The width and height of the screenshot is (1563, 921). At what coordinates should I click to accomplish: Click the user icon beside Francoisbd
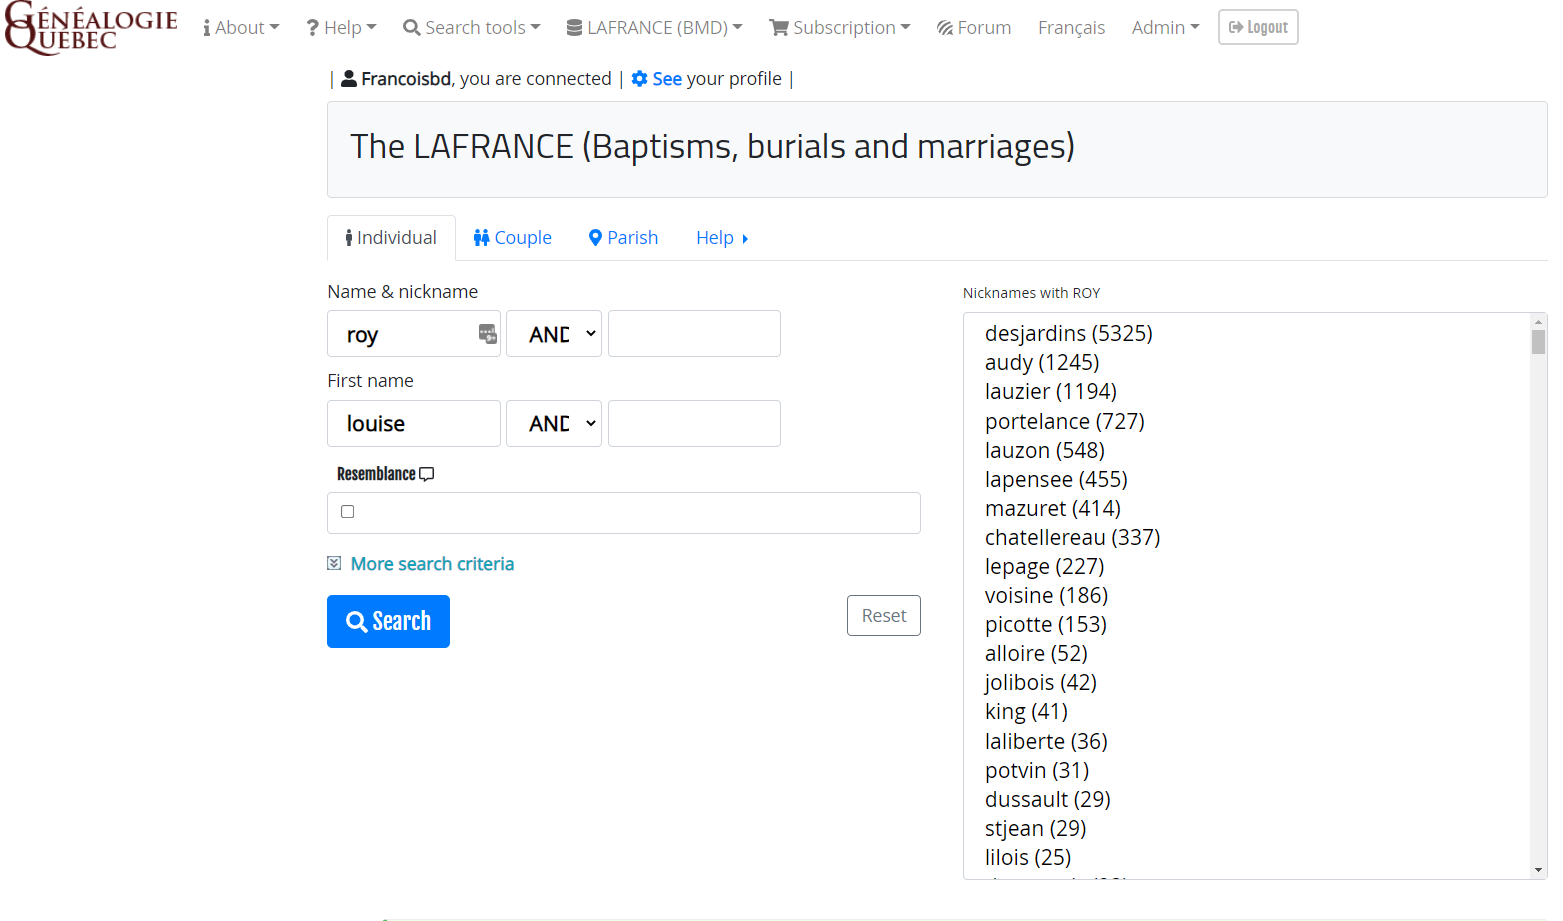point(349,79)
